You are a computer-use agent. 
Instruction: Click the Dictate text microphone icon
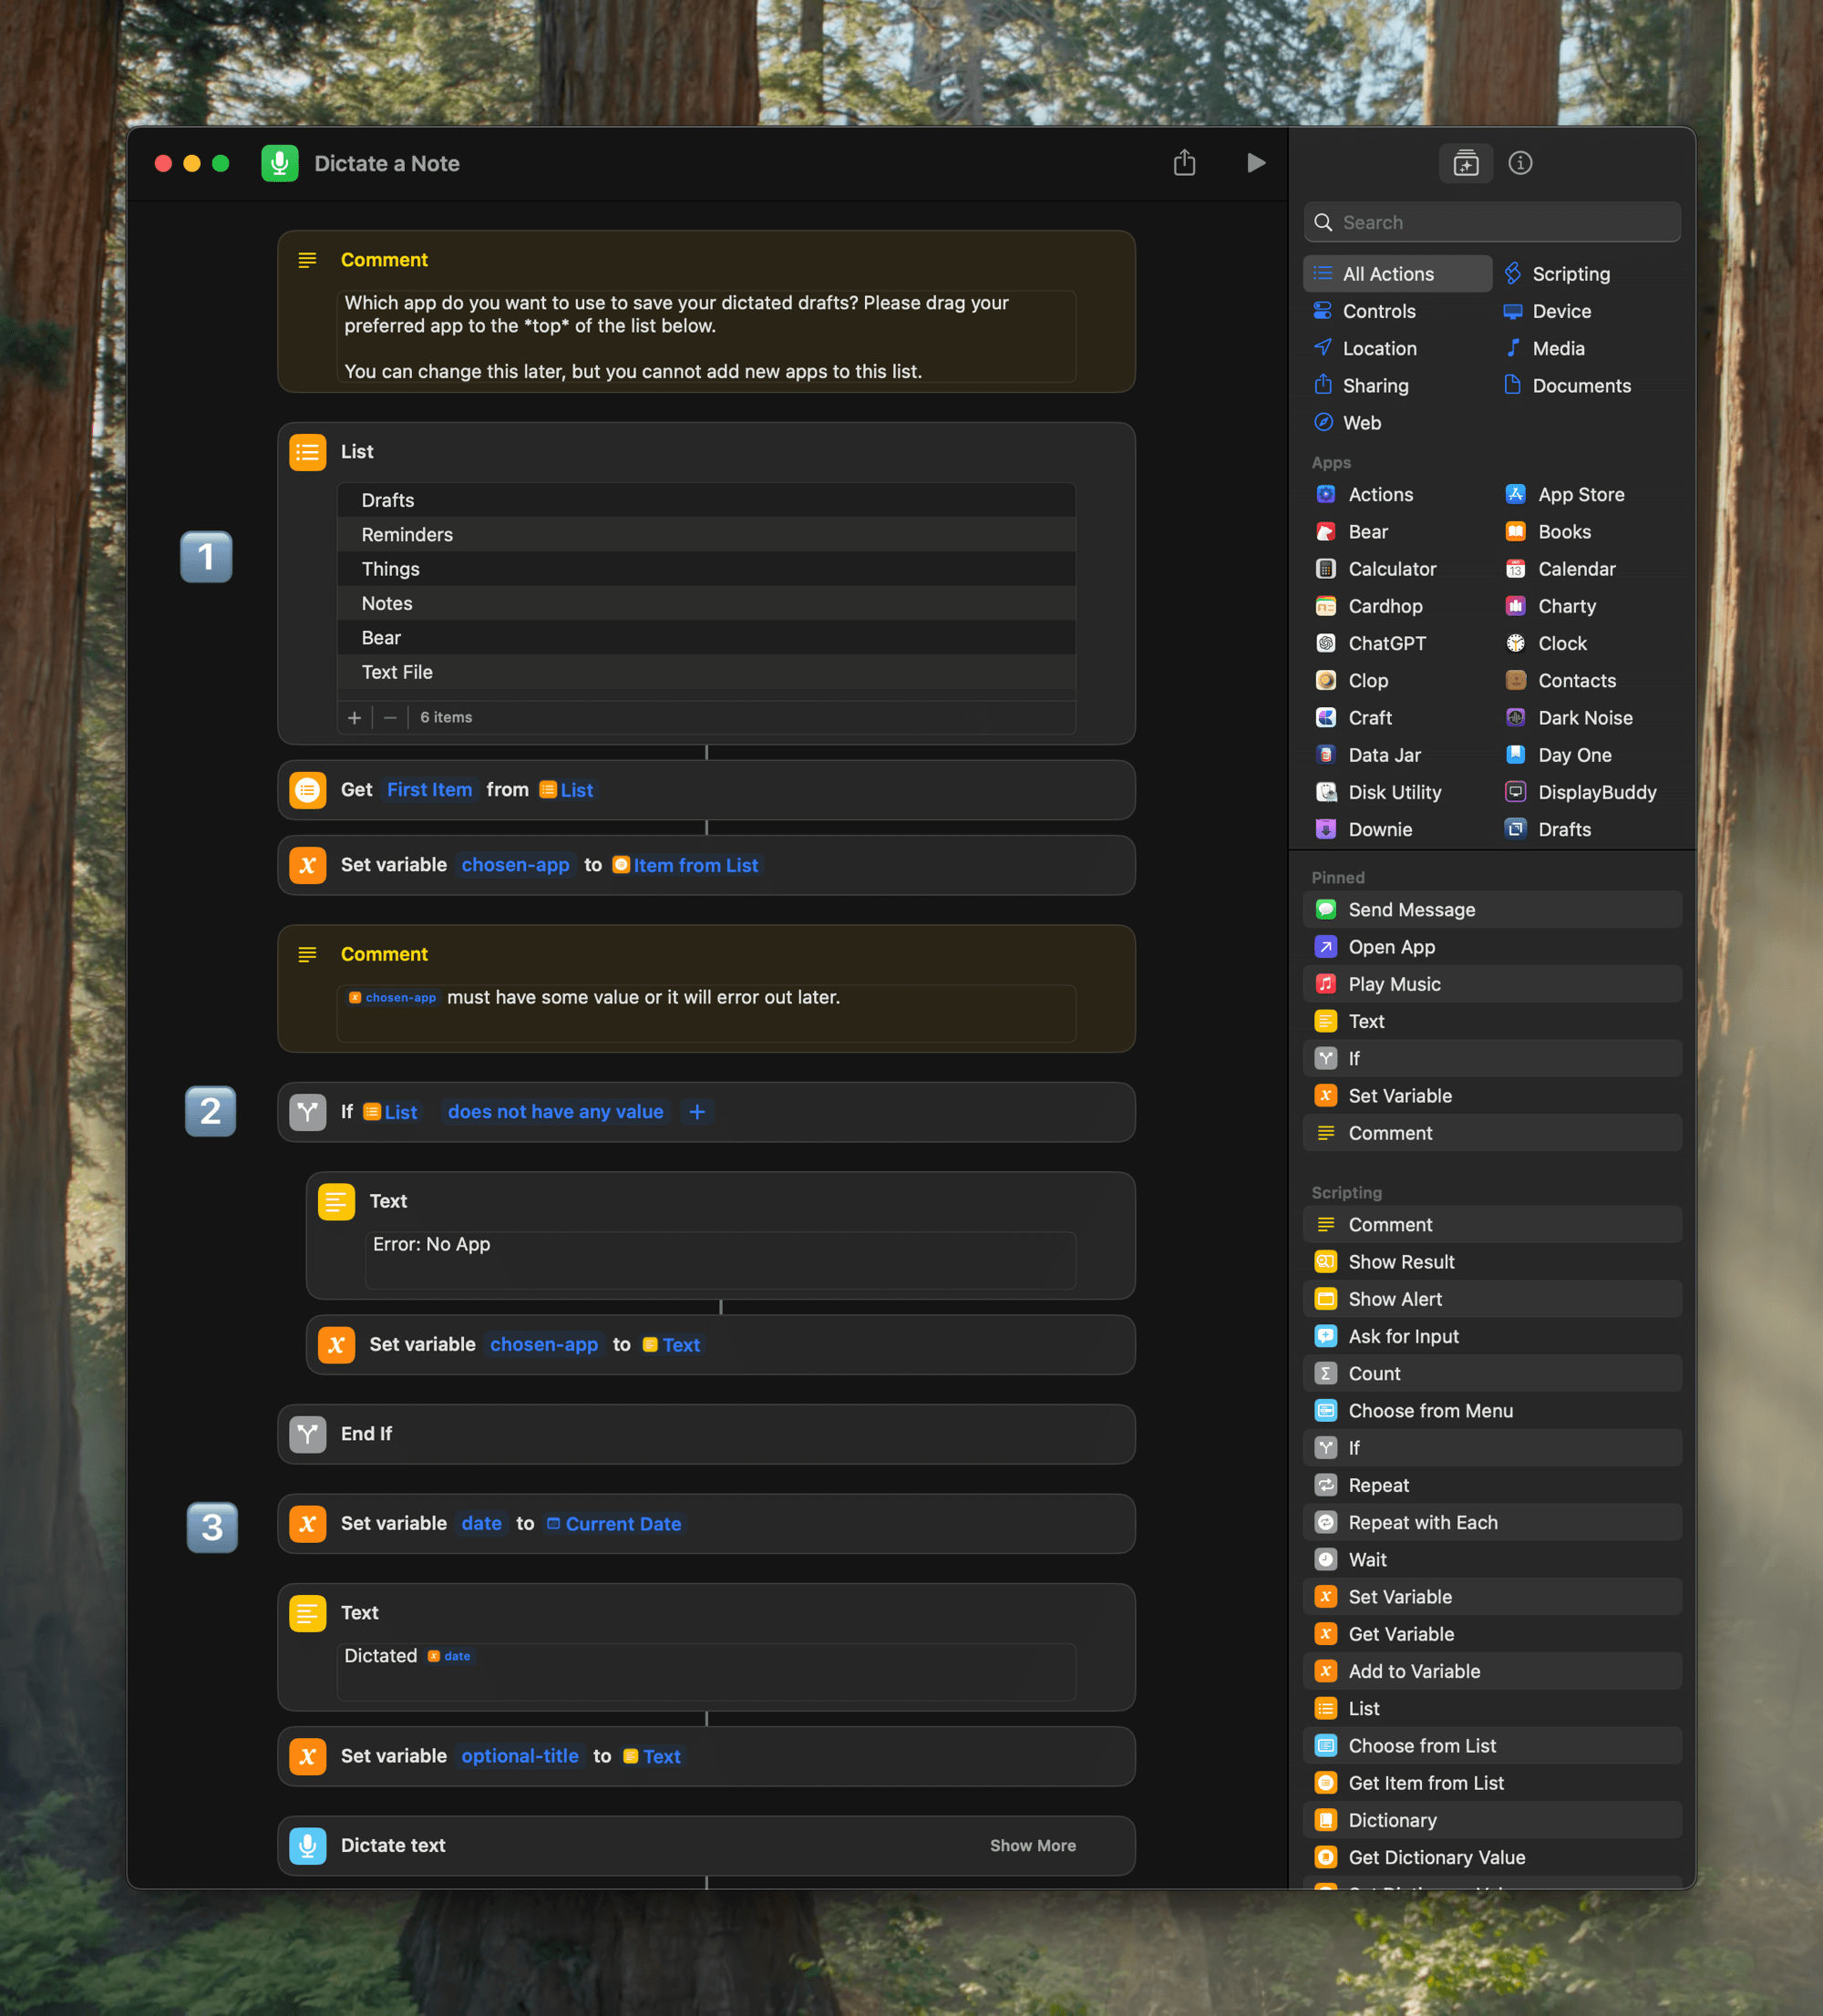click(x=308, y=1845)
